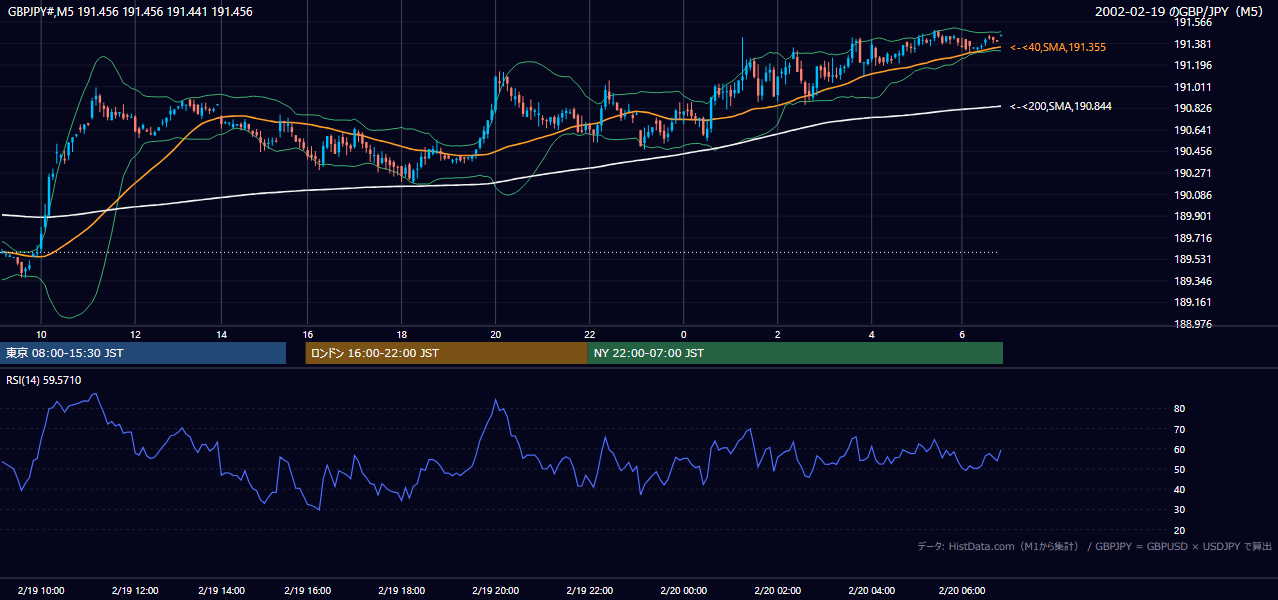Screen dimensions: 1278x600
Task: Click price axis value 189.901
Action: click(x=1193, y=216)
